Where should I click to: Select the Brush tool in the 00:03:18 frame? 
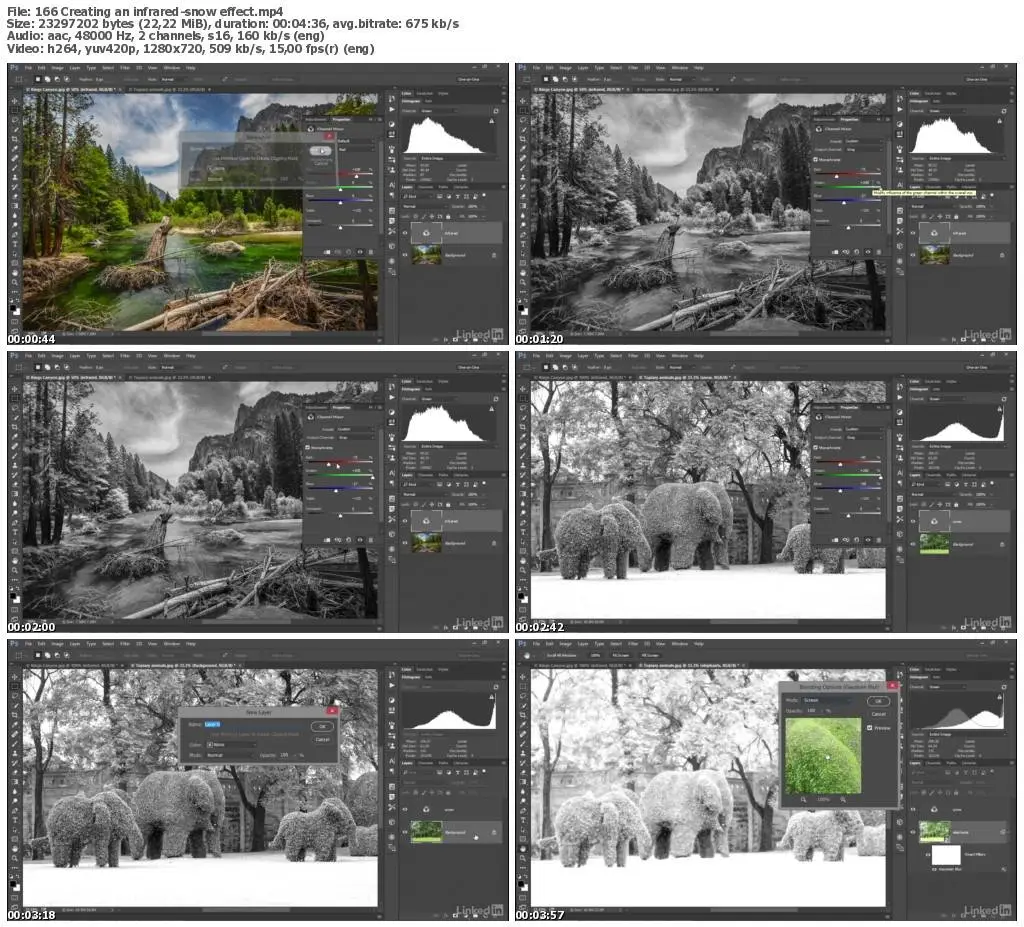point(14,743)
